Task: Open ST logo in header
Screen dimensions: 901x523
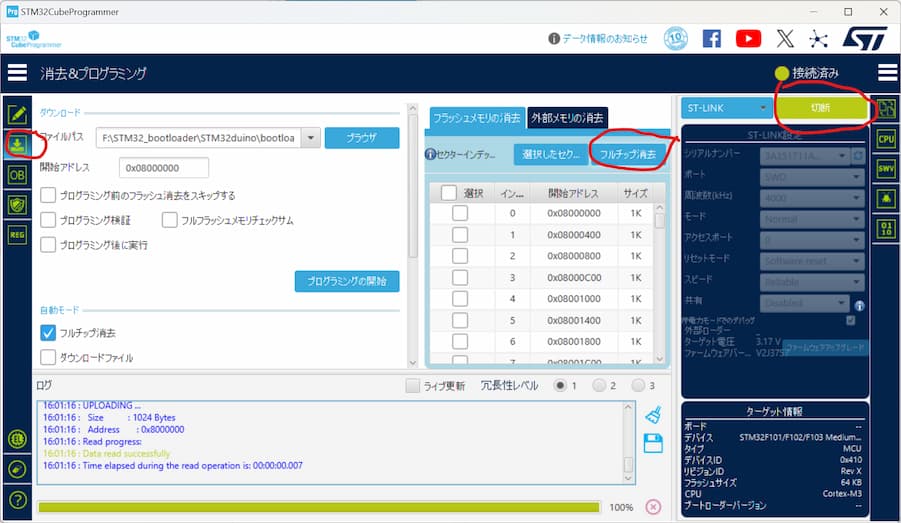Action: 865,39
